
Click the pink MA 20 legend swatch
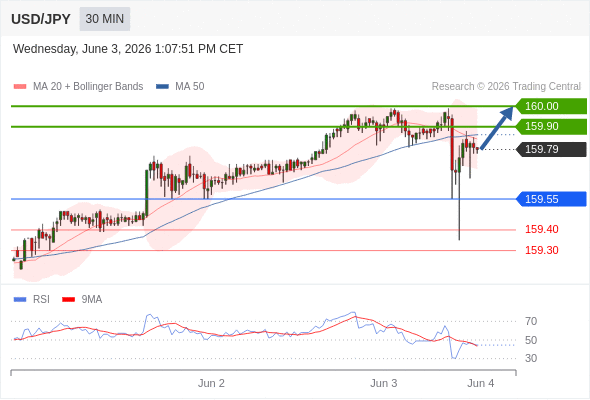pos(20,87)
